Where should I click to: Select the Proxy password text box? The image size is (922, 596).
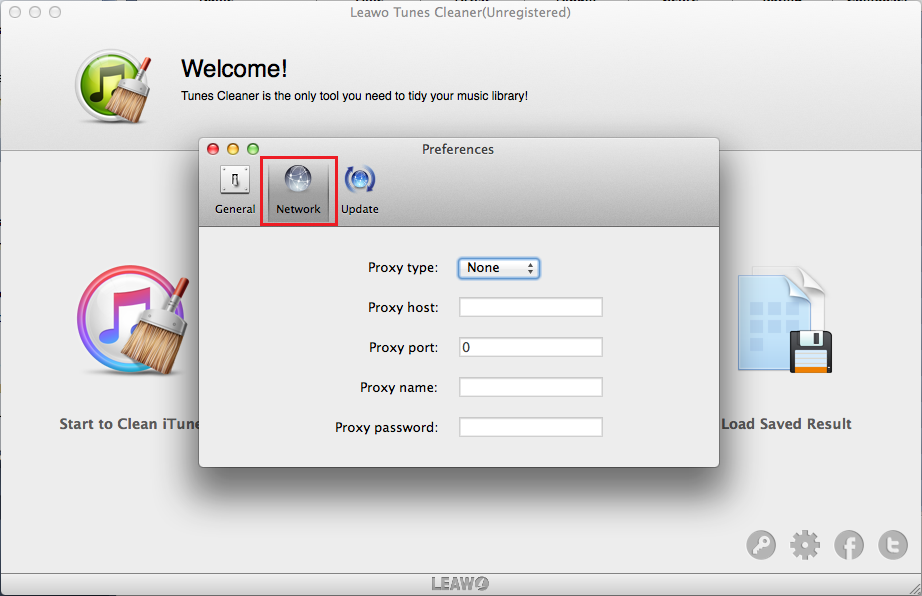[x=530, y=427]
